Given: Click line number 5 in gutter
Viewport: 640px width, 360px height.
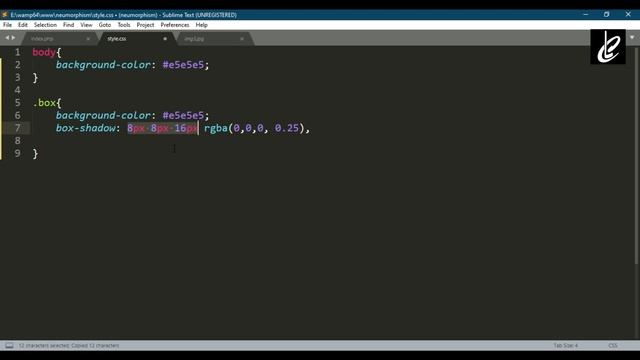Looking at the screenshot, I should coord(18,103).
